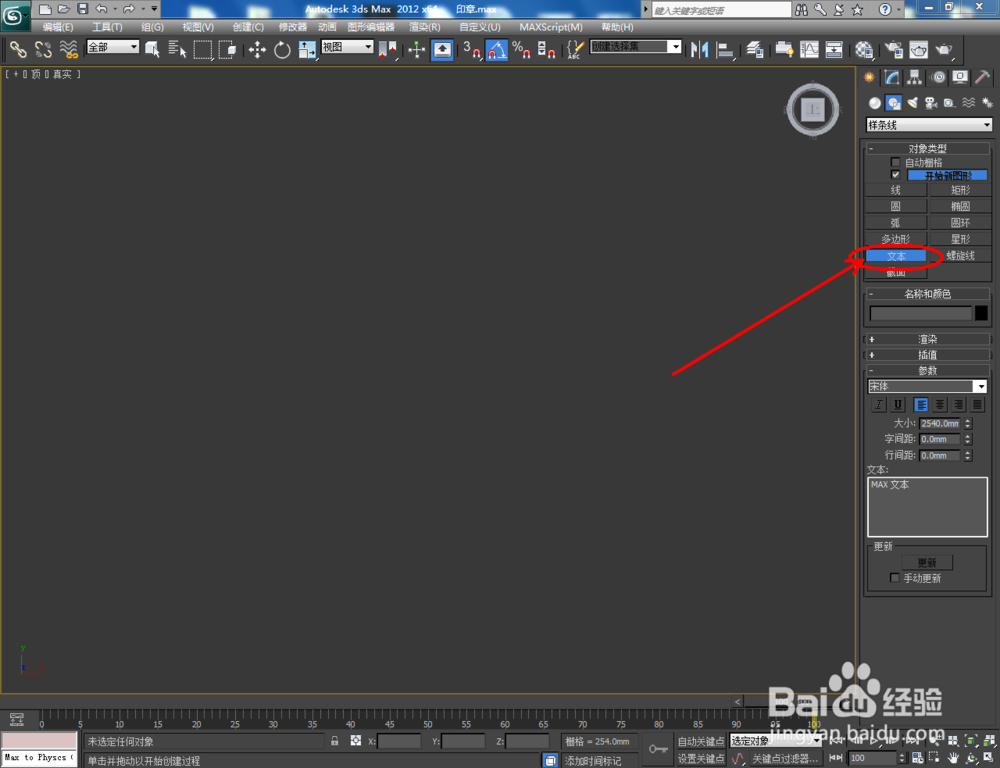Screen dimensions: 1000x768
Task: Open the MAXScript(M) menu
Action: point(551,27)
